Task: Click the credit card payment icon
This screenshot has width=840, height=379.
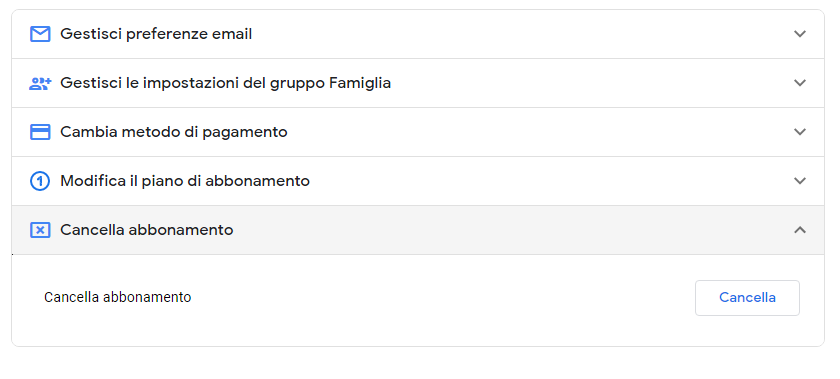Action: pyautogui.click(x=40, y=132)
